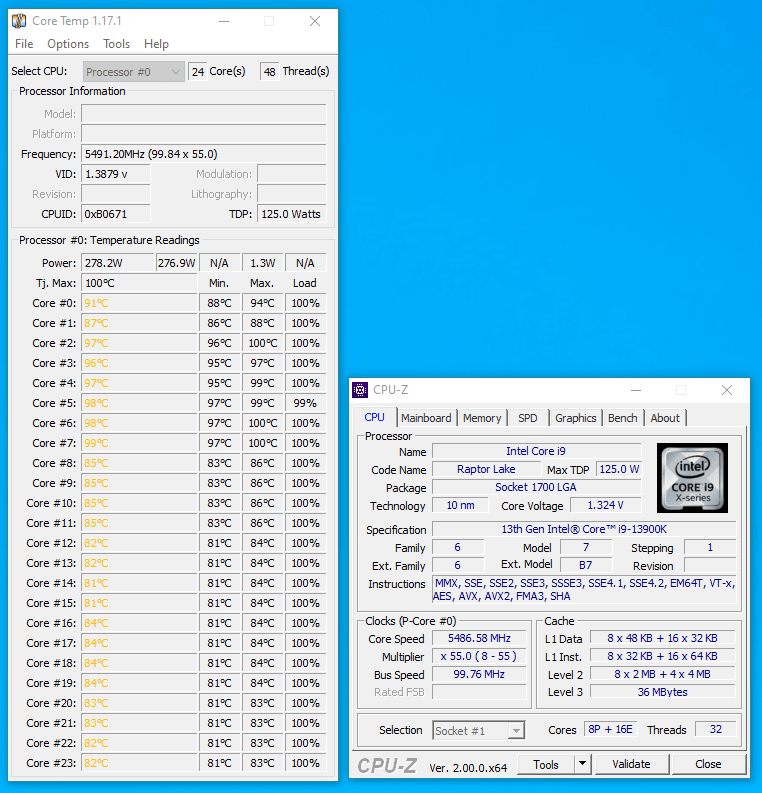Click the CPUID field 0xB0671
762x793 pixels.
tap(116, 214)
